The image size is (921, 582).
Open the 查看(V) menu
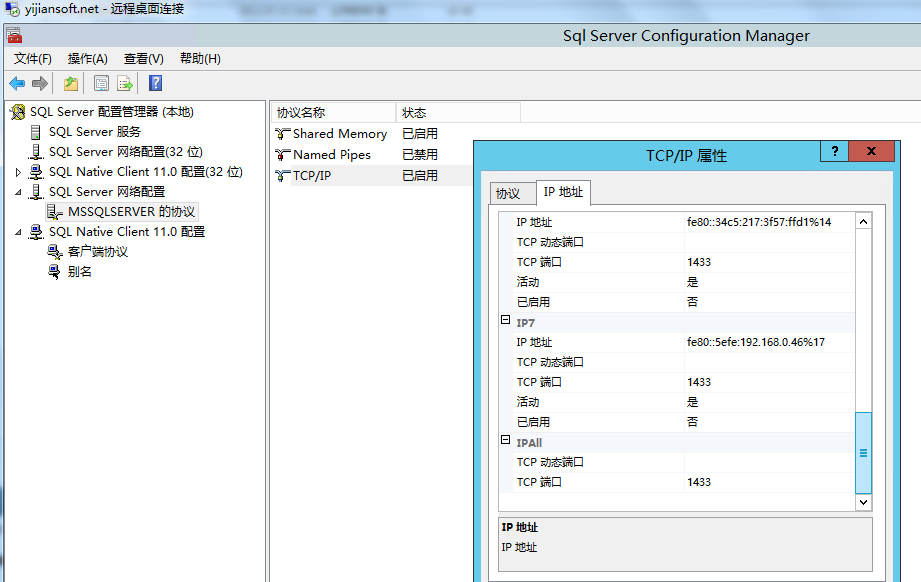[143, 59]
